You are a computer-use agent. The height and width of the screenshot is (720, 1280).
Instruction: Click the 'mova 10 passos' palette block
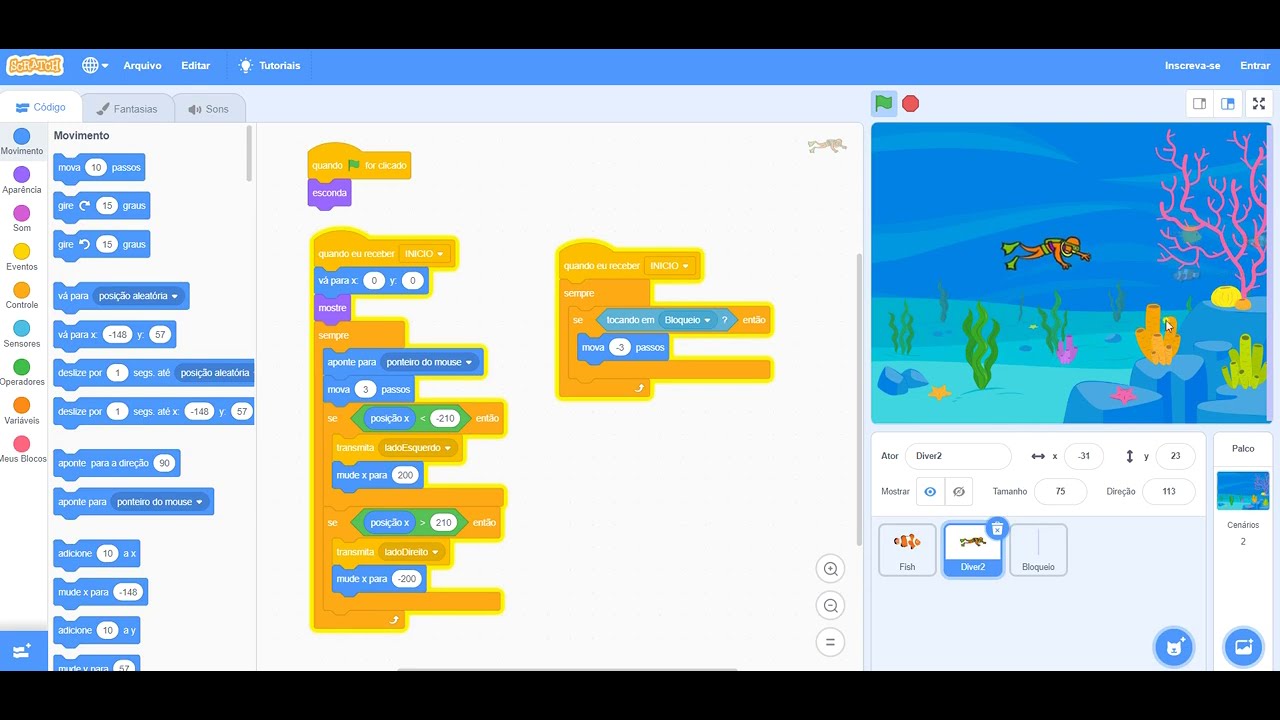tap(99, 168)
